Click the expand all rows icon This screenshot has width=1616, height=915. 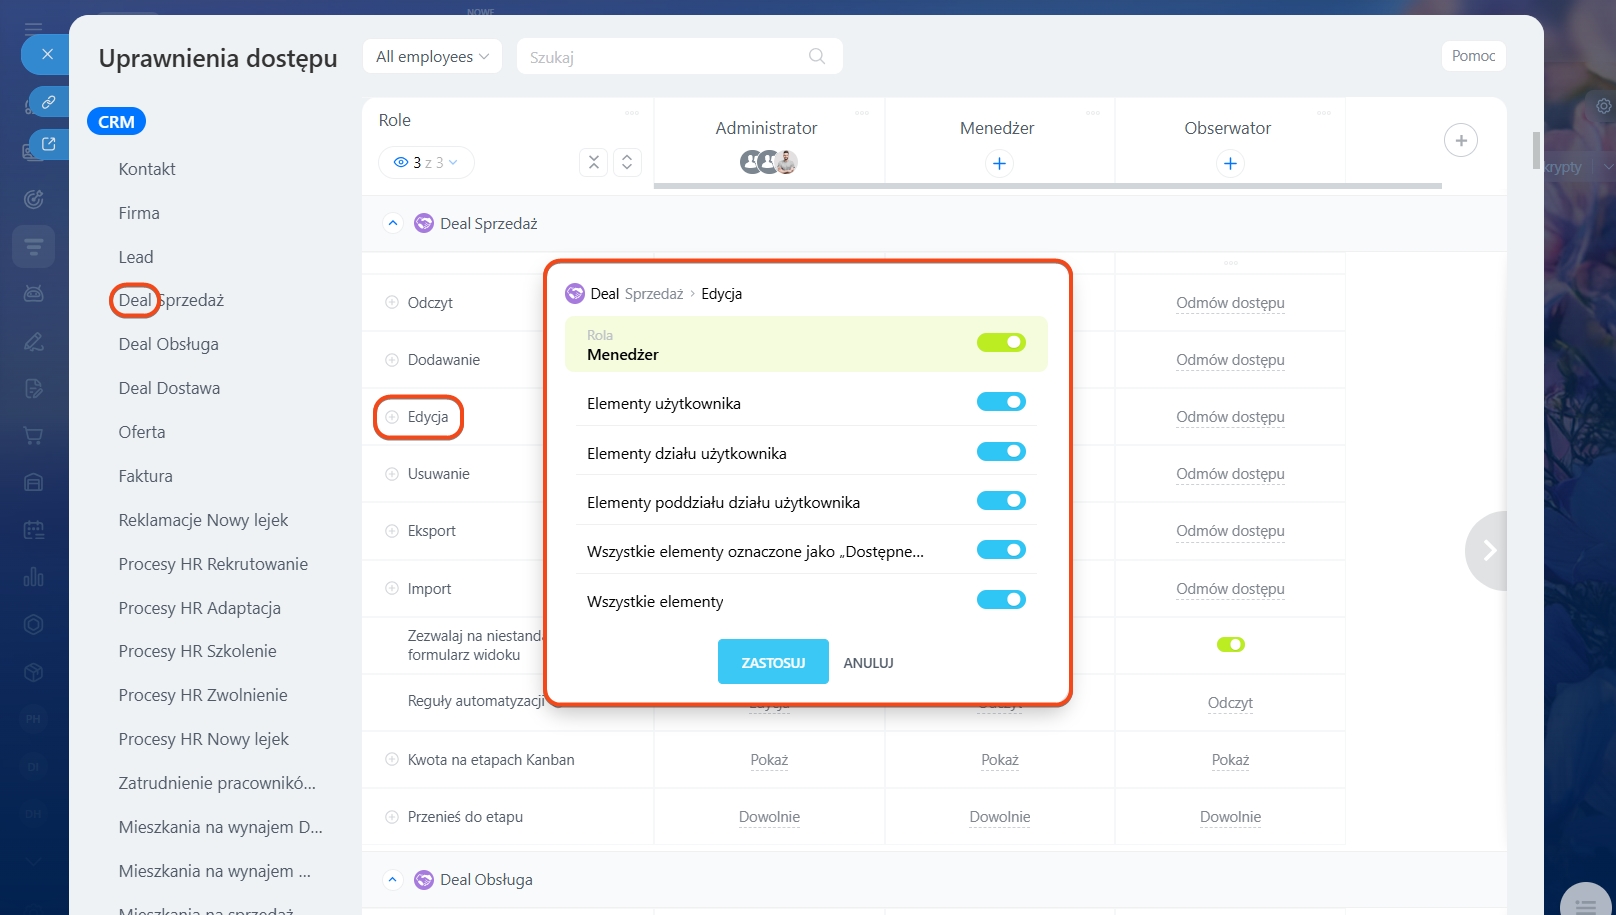[x=627, y=162]
